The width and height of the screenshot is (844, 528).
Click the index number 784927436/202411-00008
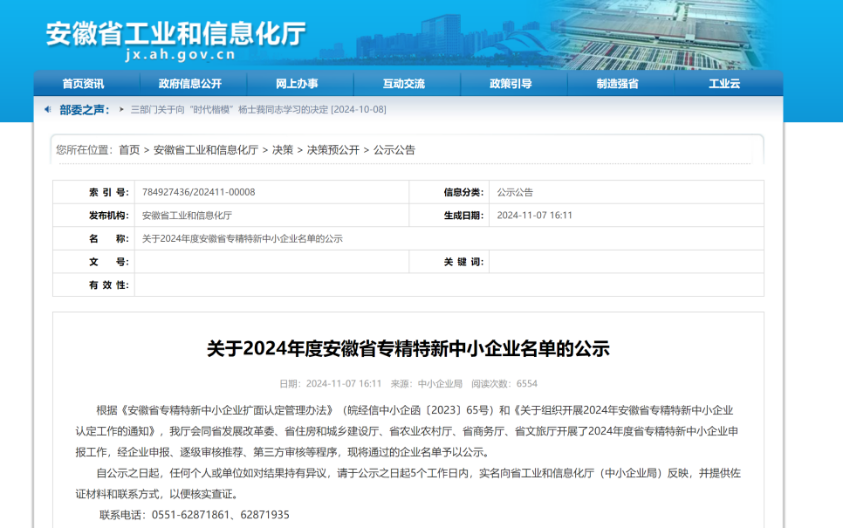pos(198,192)
